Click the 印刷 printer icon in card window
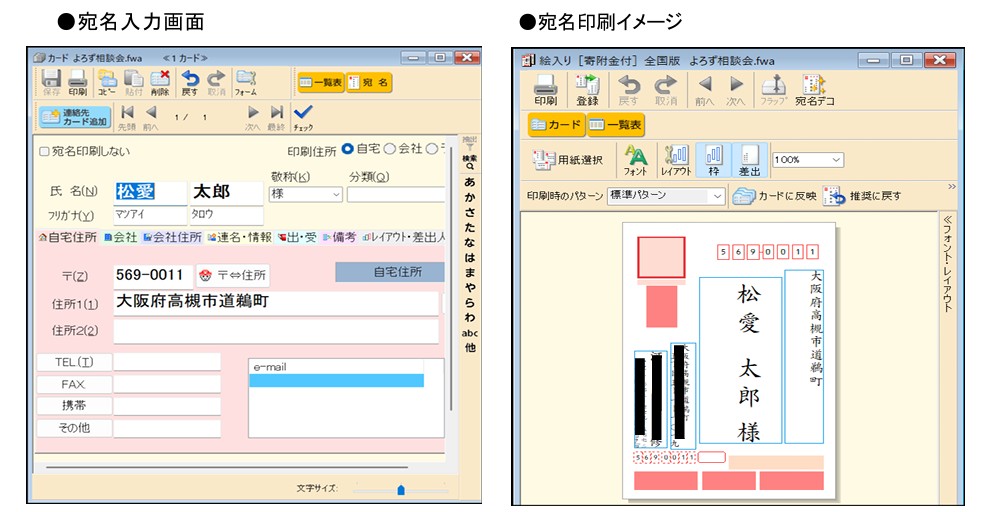Image resolution: width=992 pixels, height=512 pixels. point(77,82)
